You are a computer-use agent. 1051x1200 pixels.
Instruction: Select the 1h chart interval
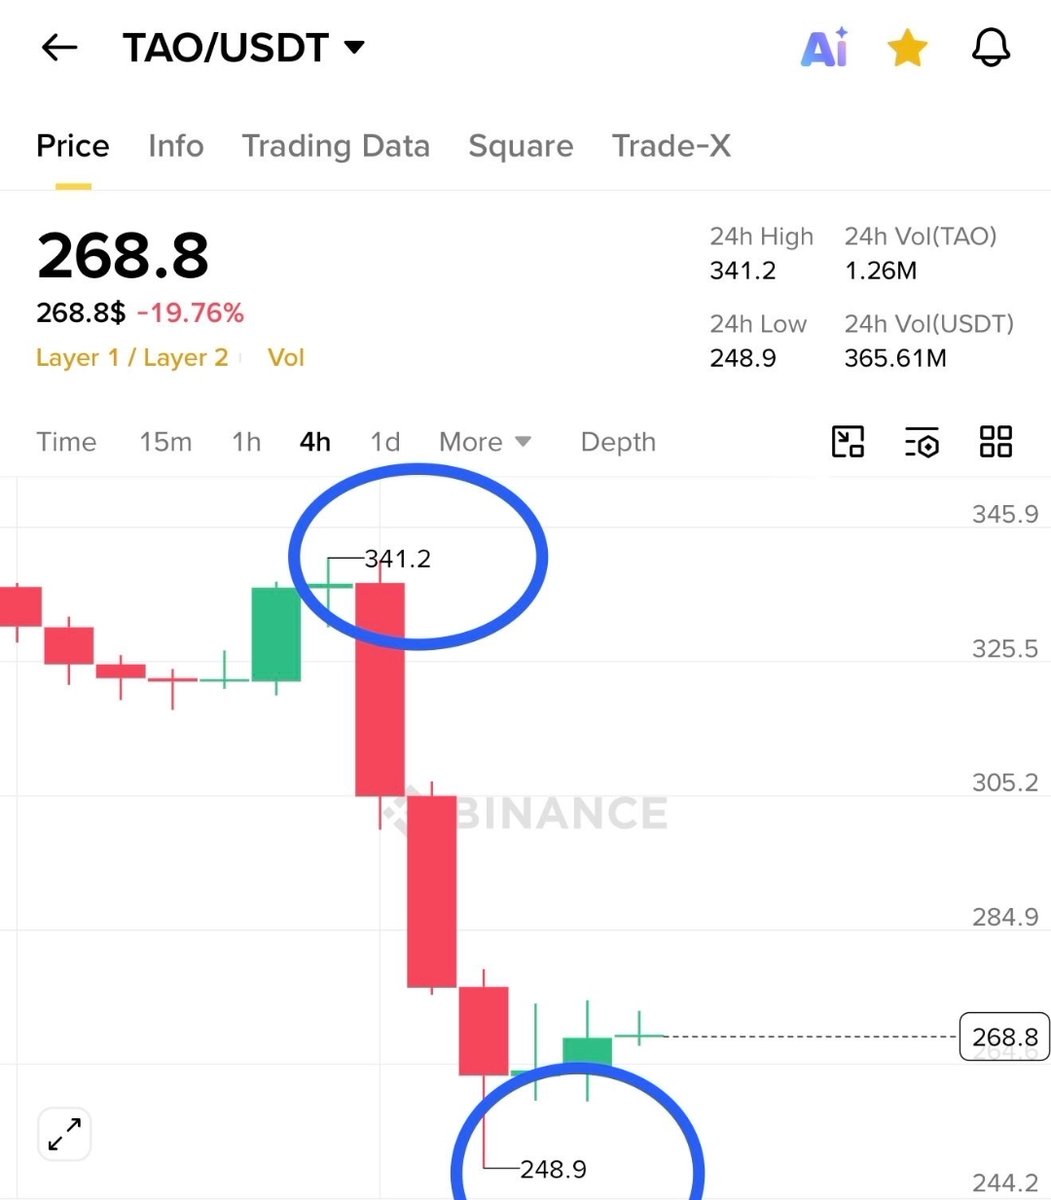point(246,442)
